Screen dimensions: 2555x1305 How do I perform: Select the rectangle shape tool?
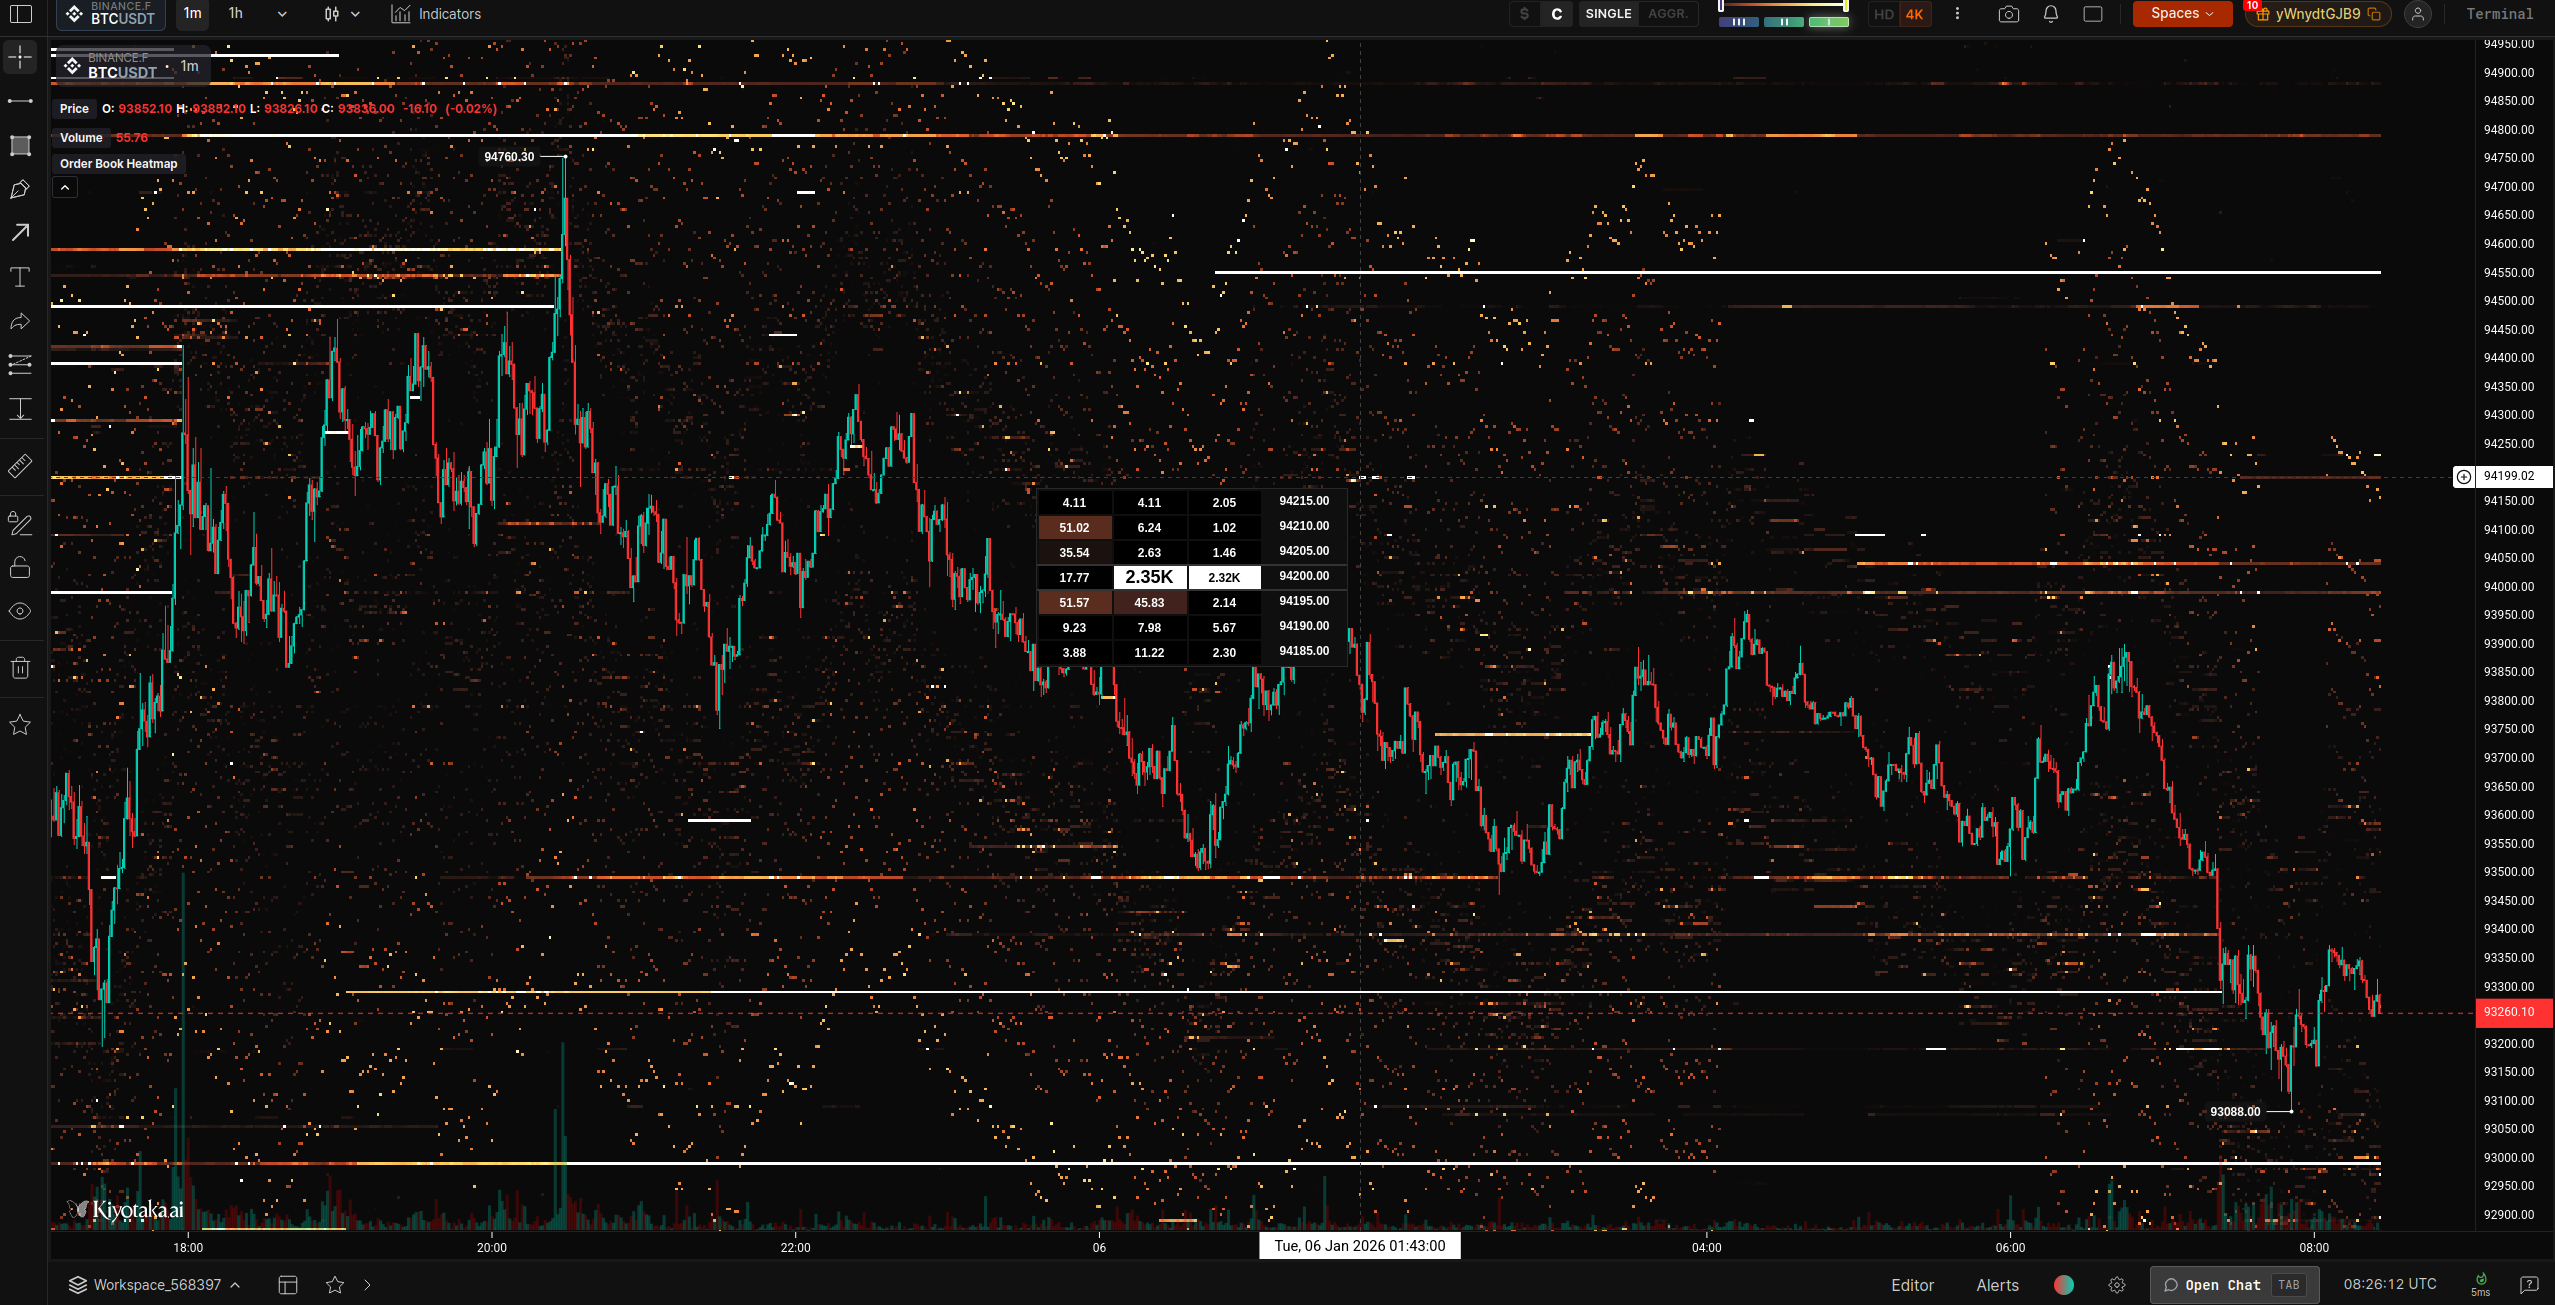pyautogui.click(x=20, y=146)
